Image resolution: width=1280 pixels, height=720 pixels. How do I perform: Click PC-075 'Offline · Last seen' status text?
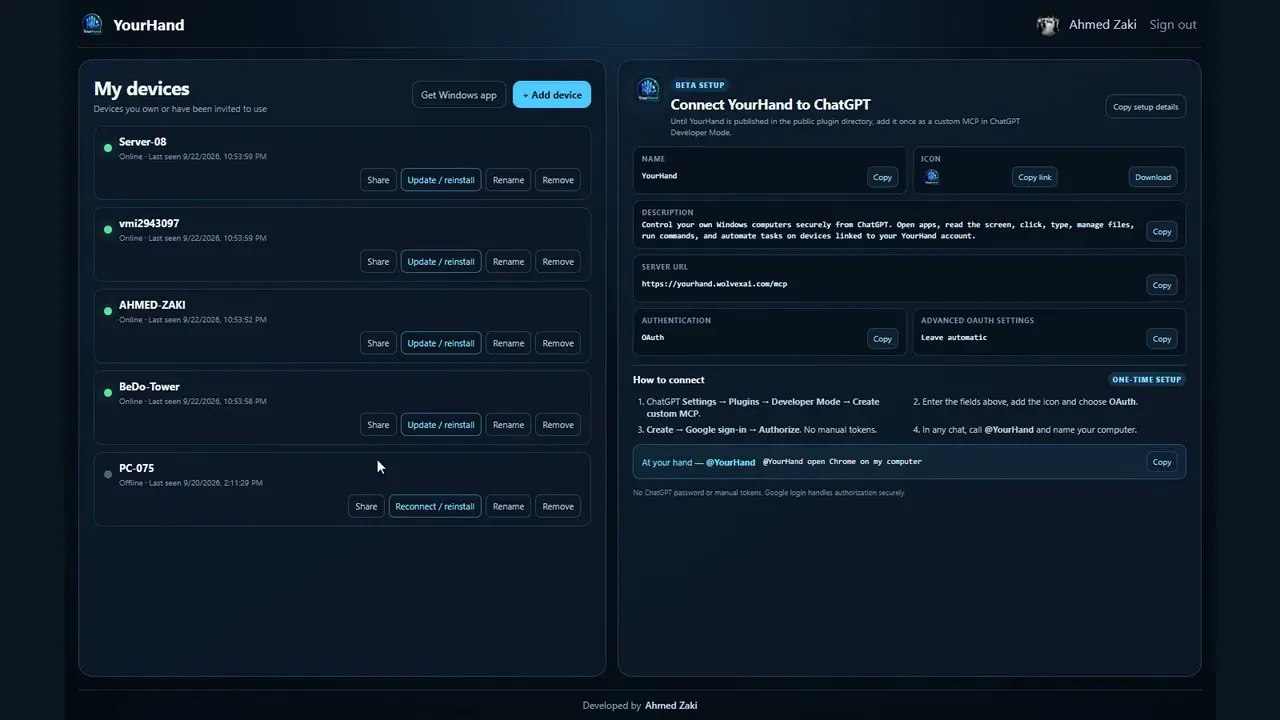(x=191, y=483)
